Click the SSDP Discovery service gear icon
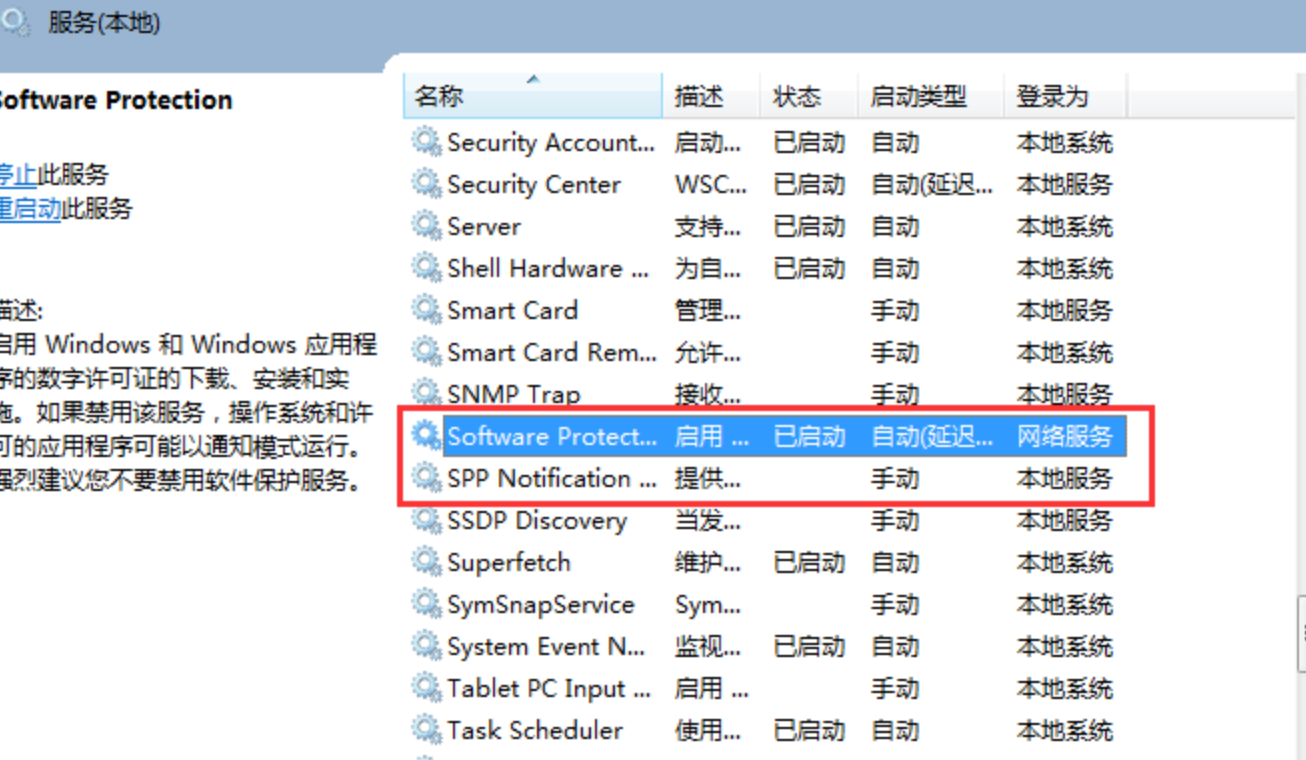1306x760 pixels. pos(427,520)
